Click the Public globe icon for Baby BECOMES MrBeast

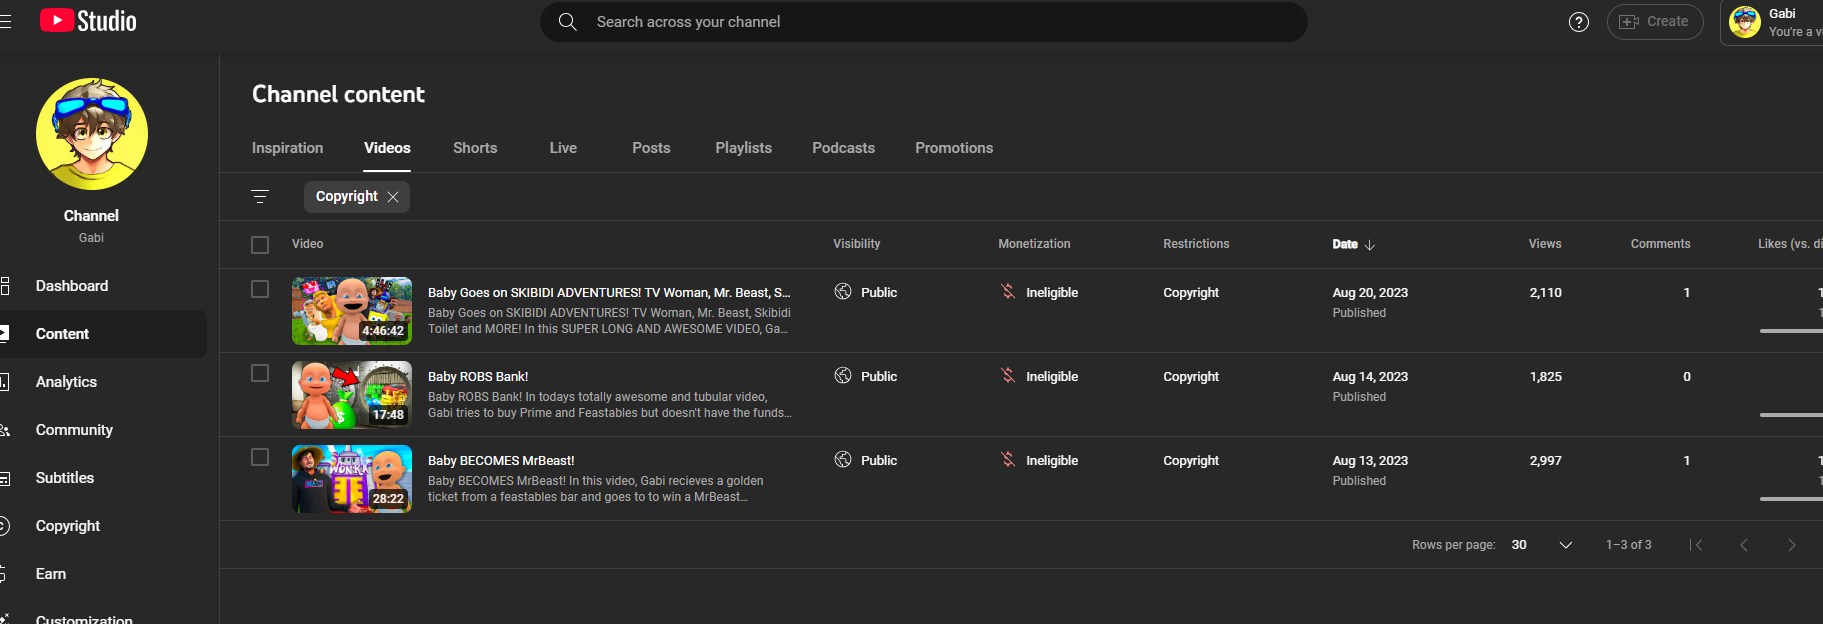point(843,460)
